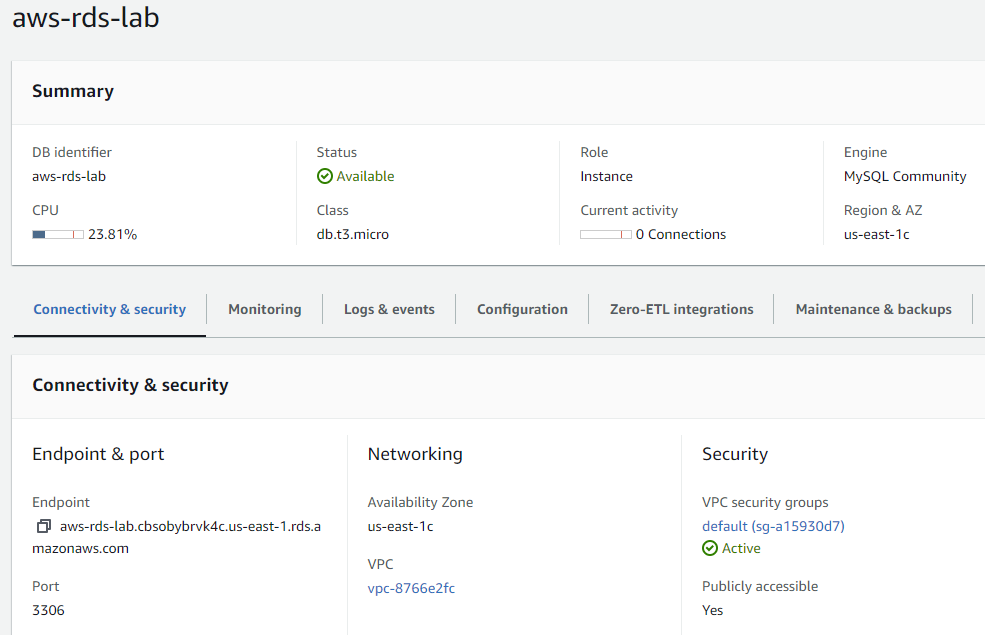Select the endpoint hostname text
Image resolution: width=985 pixels, height=635 pixels.
[x=177, y=537]
